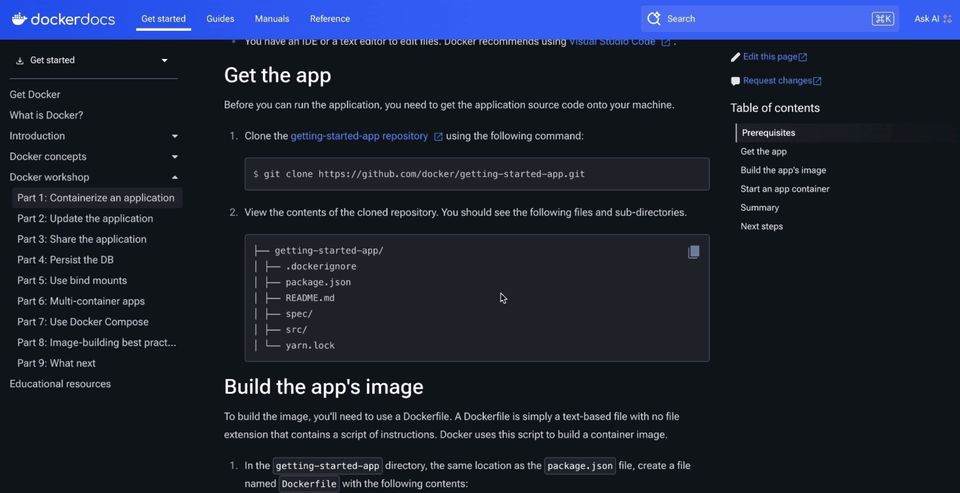The height and width of the screenshot is (493, 960).
Task: Click '.dockerignore' in the file tree
Action: 321,266
